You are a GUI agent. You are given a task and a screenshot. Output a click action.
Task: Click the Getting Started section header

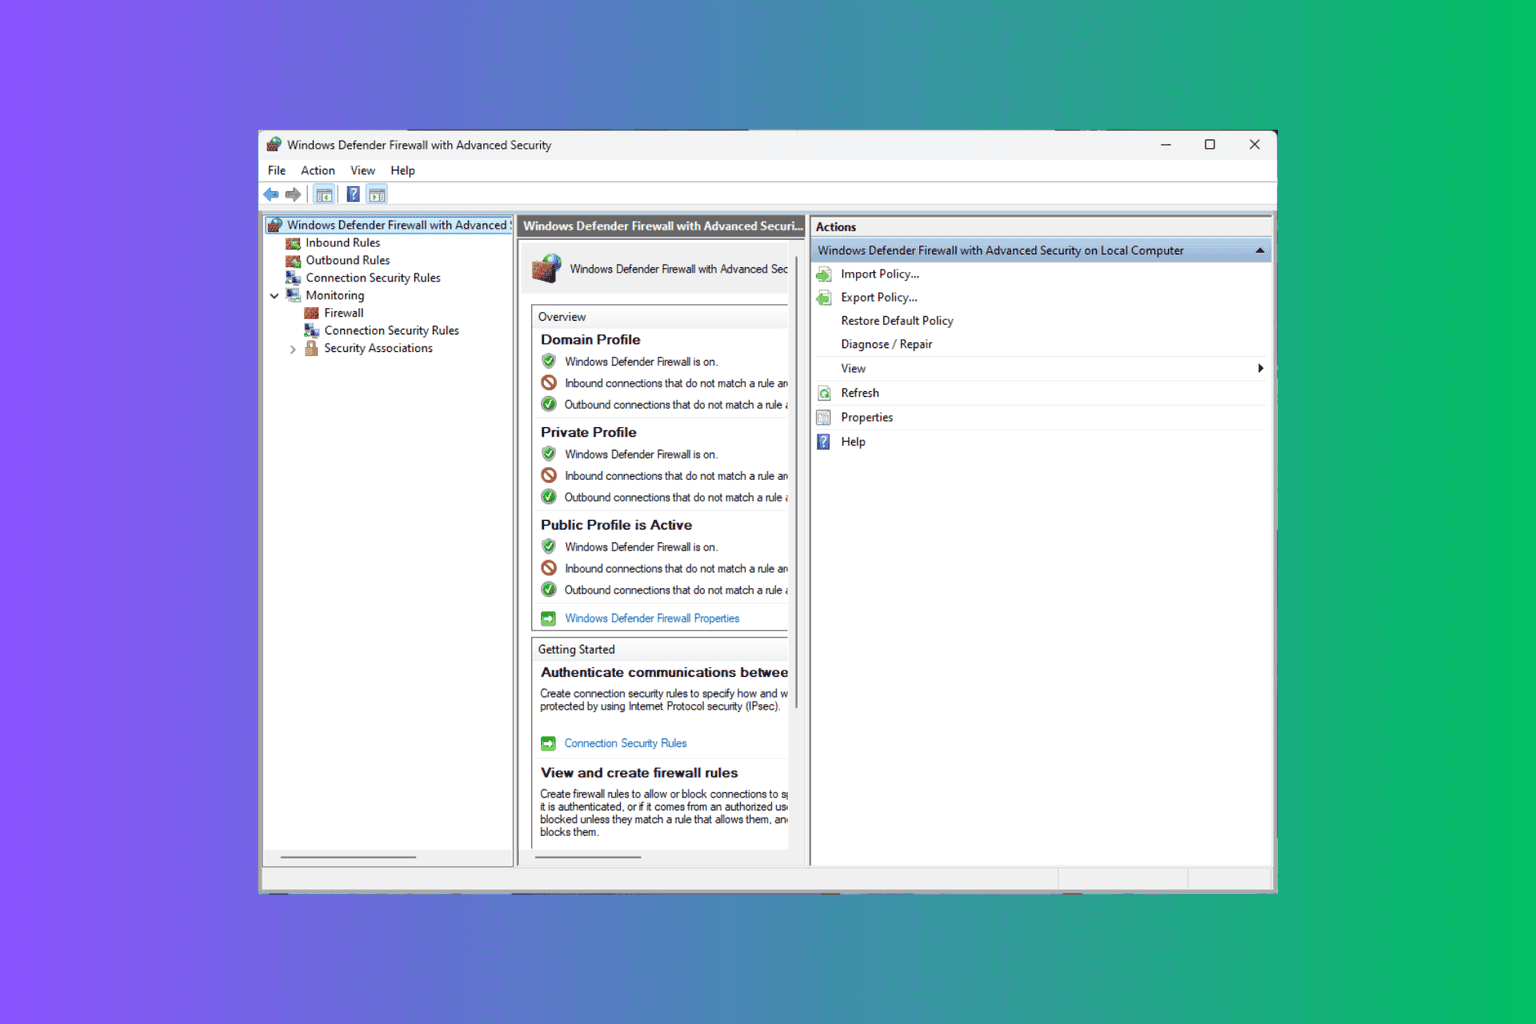point(576,650)
